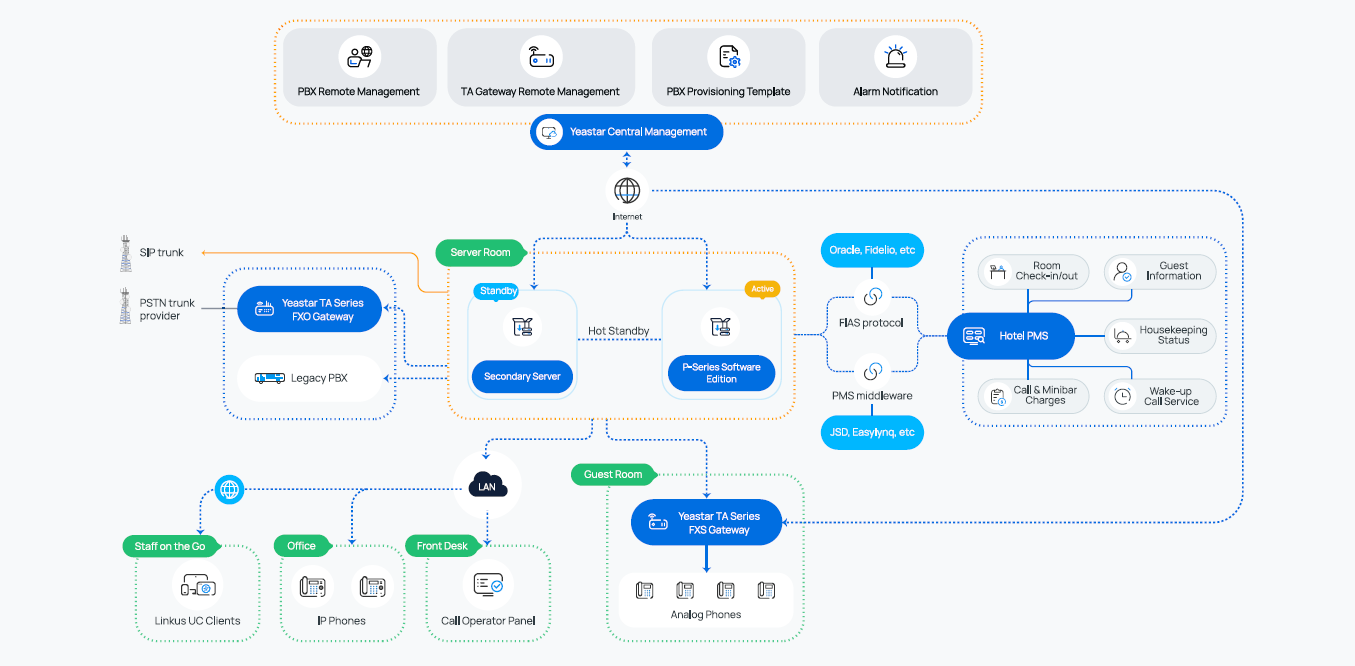Select the PMS middleware link icon
Screen dimensions: 1355x666
pos(872,372)
